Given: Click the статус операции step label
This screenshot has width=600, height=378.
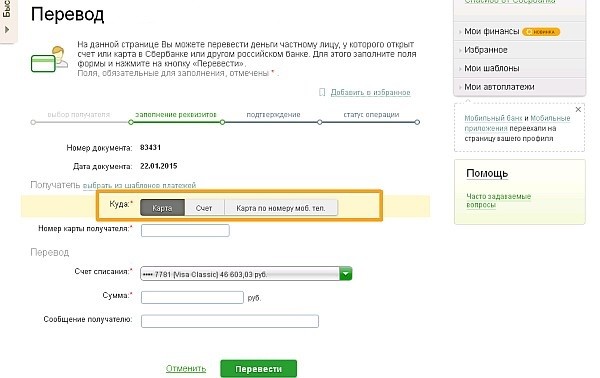Looking at the screenshot, I should [371, 114].
